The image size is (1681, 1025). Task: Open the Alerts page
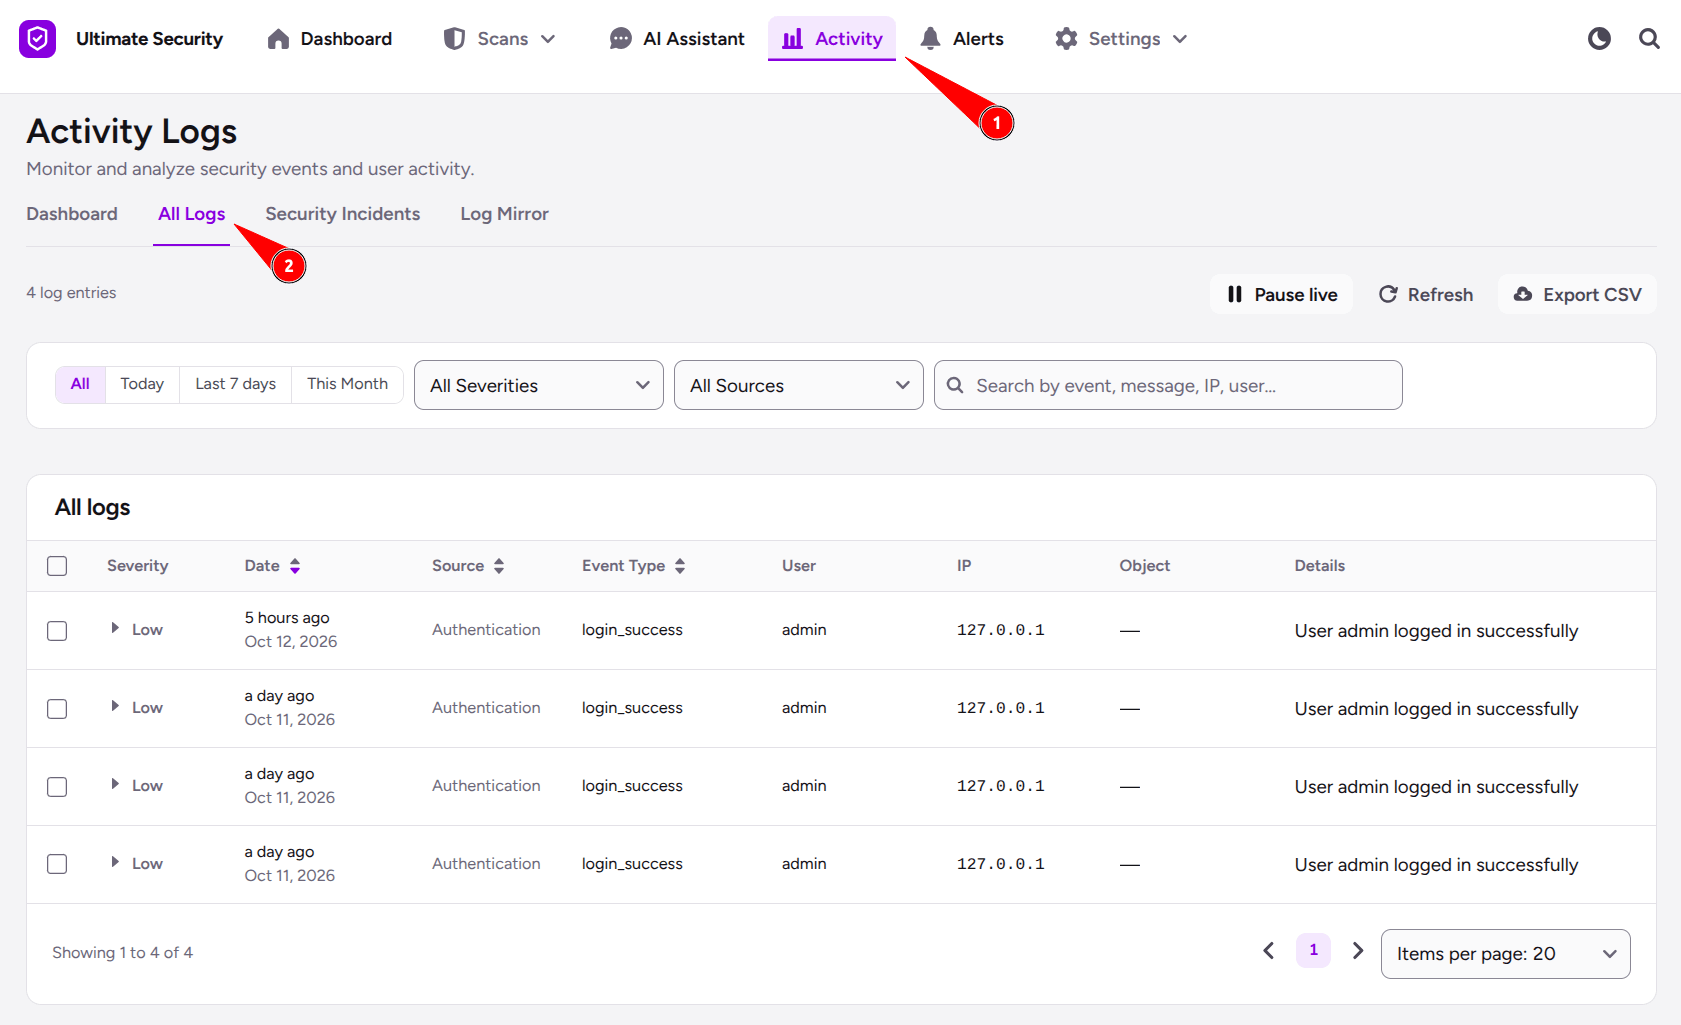tap(961, 39)
